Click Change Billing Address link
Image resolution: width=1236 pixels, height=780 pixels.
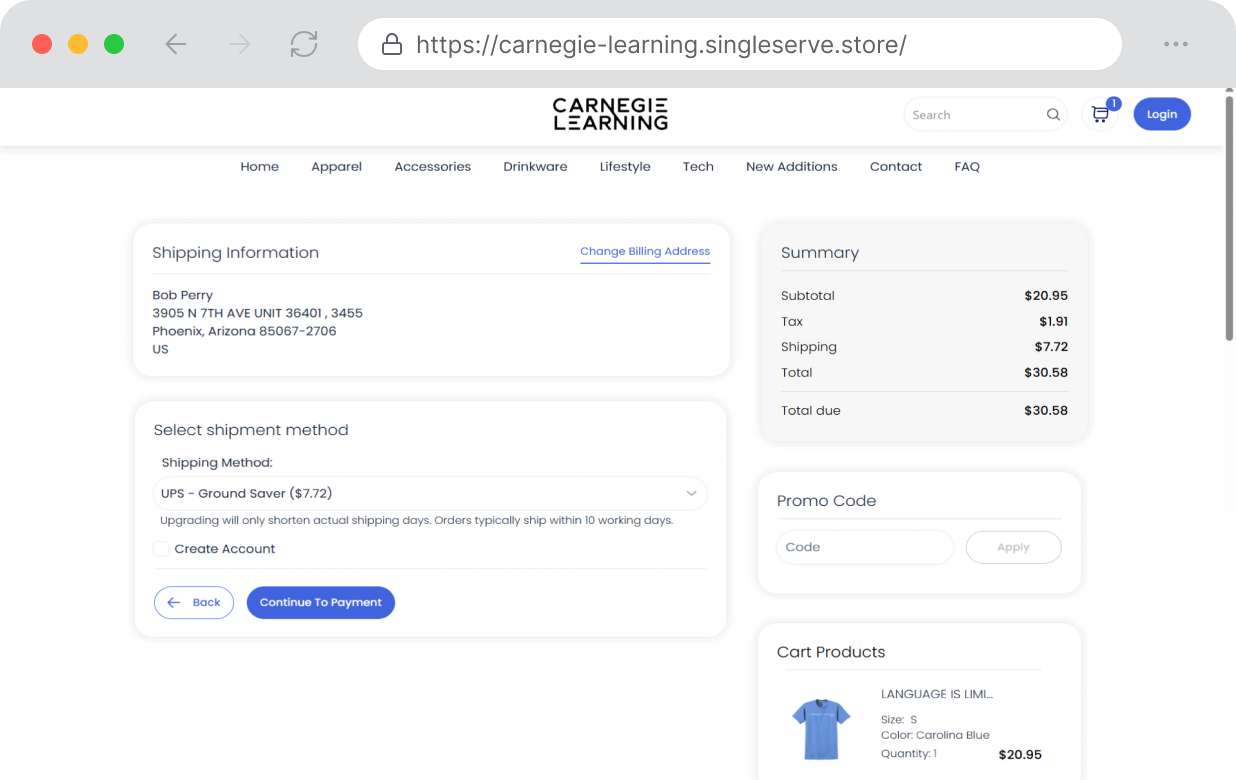click(645, 252)
